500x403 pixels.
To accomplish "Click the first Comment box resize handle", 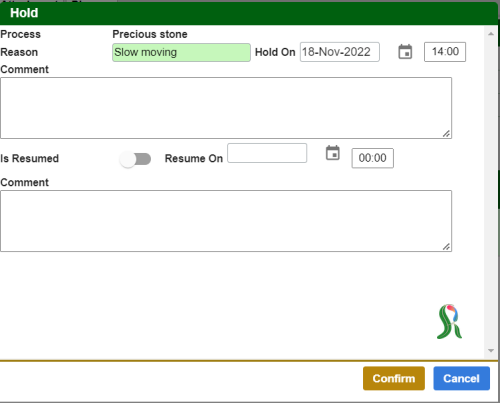I will [446, 133].
